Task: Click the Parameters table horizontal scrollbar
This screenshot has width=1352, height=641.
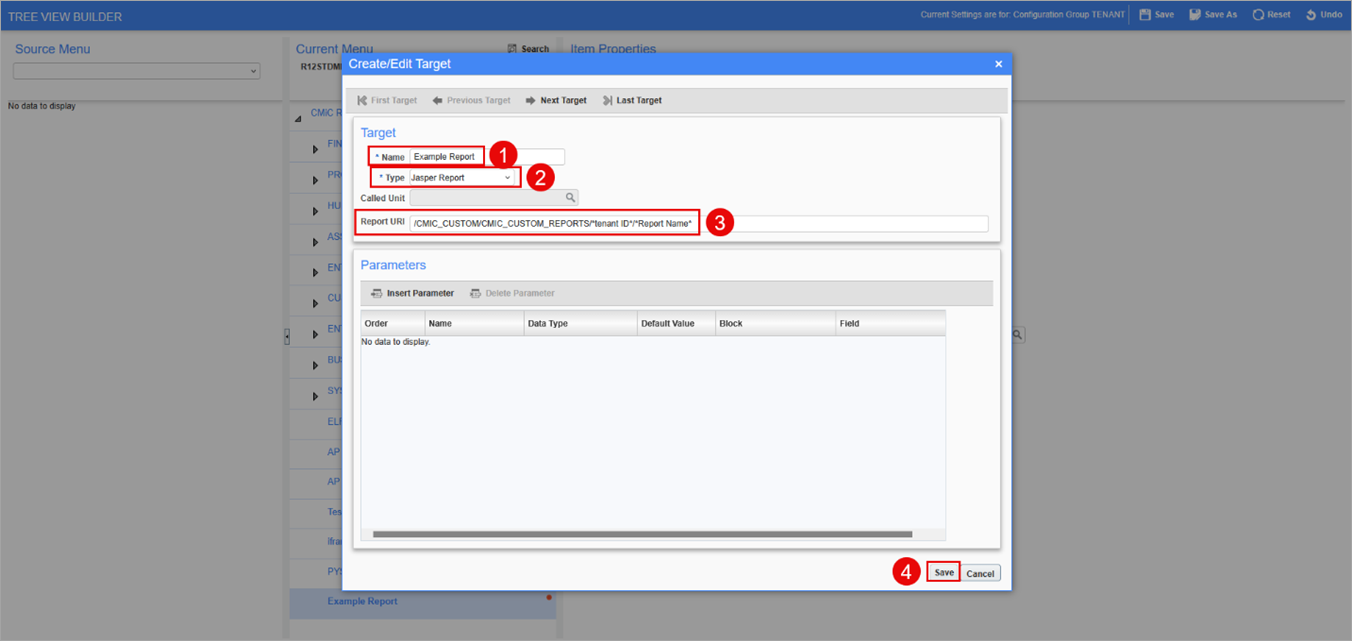Action: pos(642,534)
